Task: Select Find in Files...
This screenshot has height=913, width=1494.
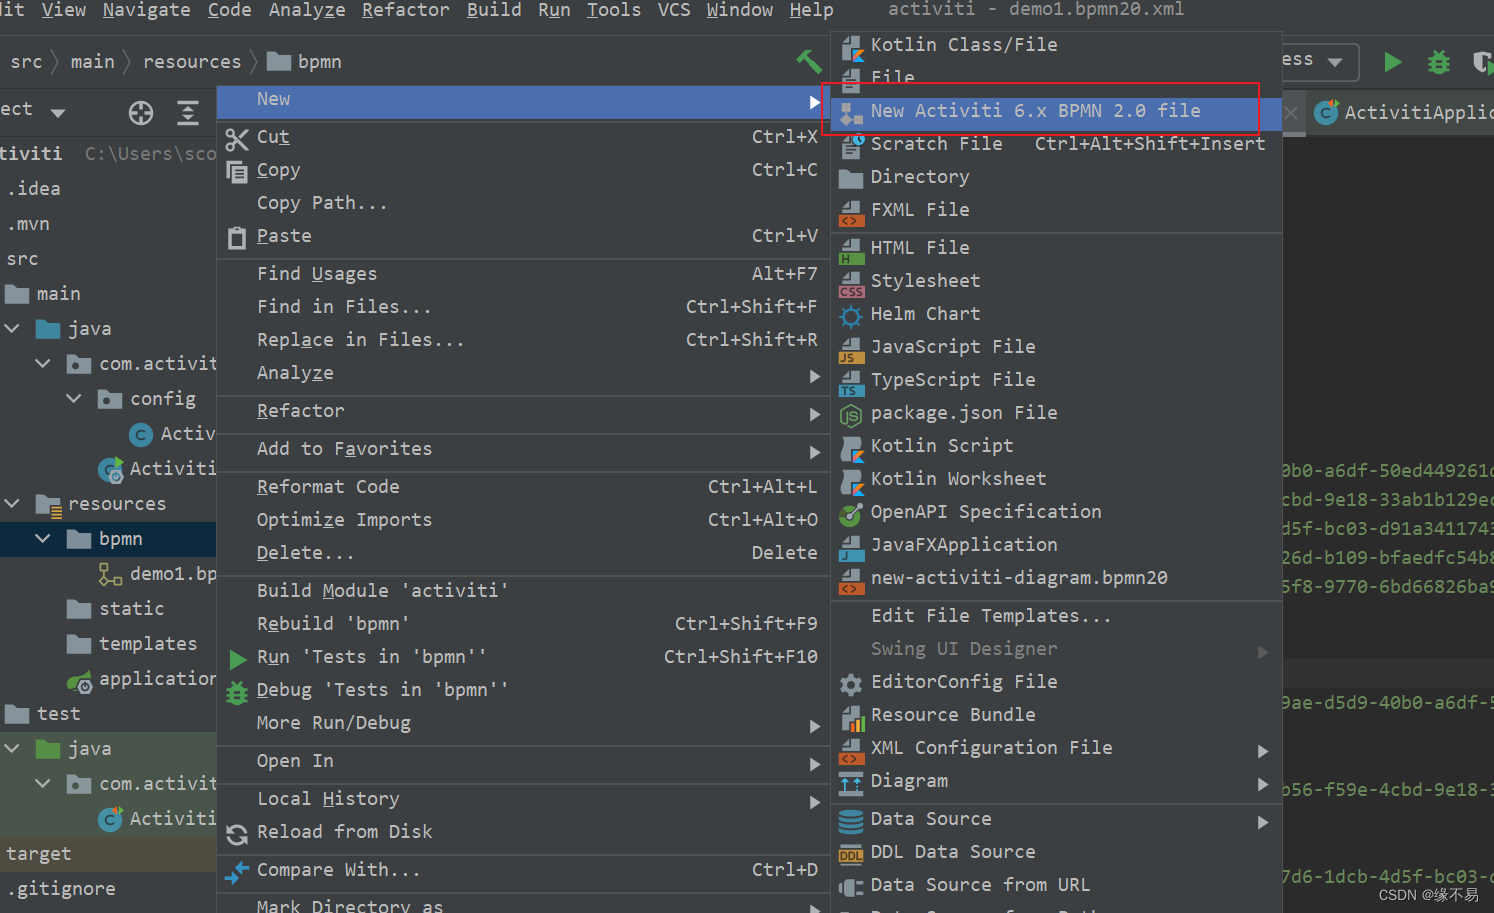Action: coord(522,307)
